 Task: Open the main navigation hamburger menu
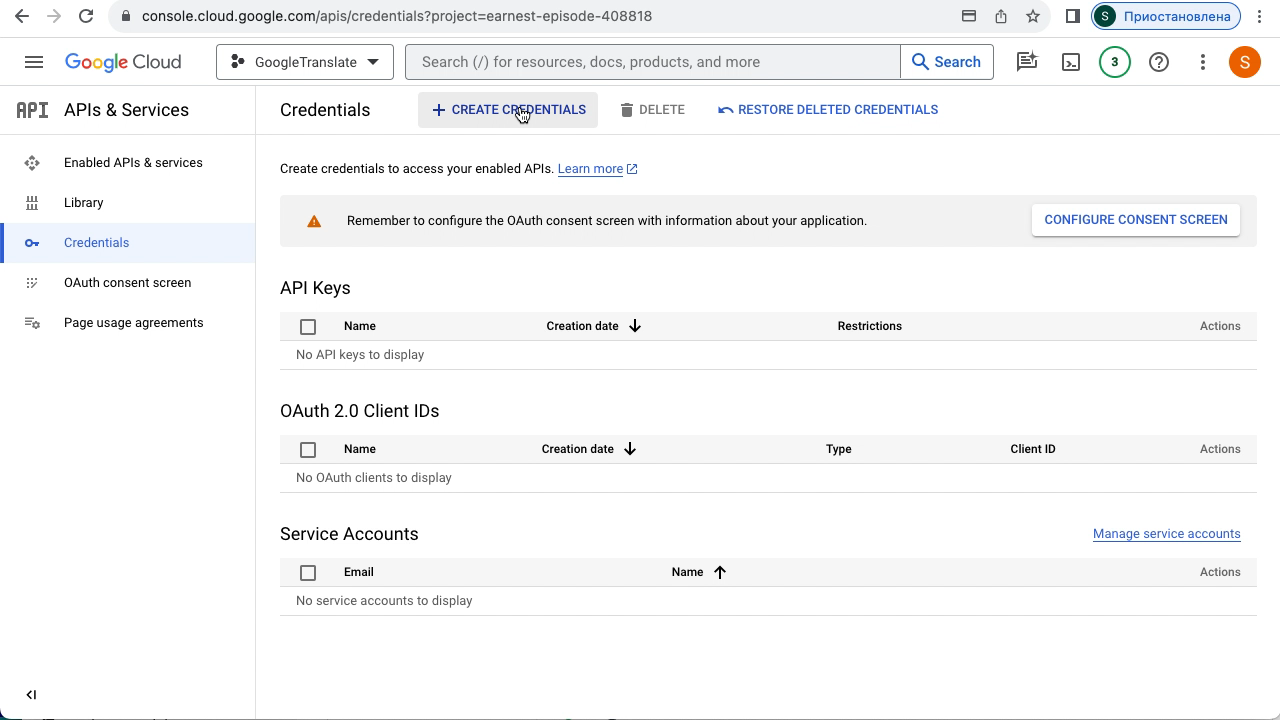pos(33,62)
